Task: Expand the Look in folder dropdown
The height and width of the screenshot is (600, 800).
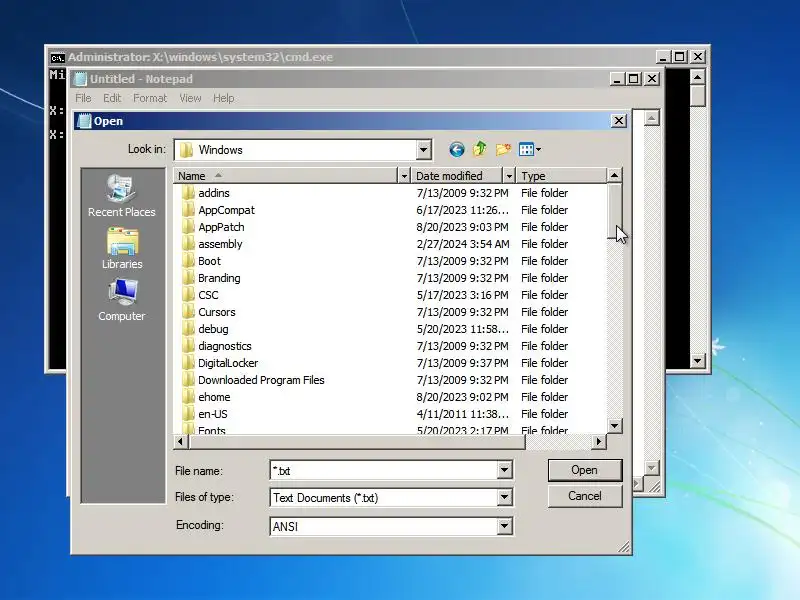Action: (x=423, y=150)
